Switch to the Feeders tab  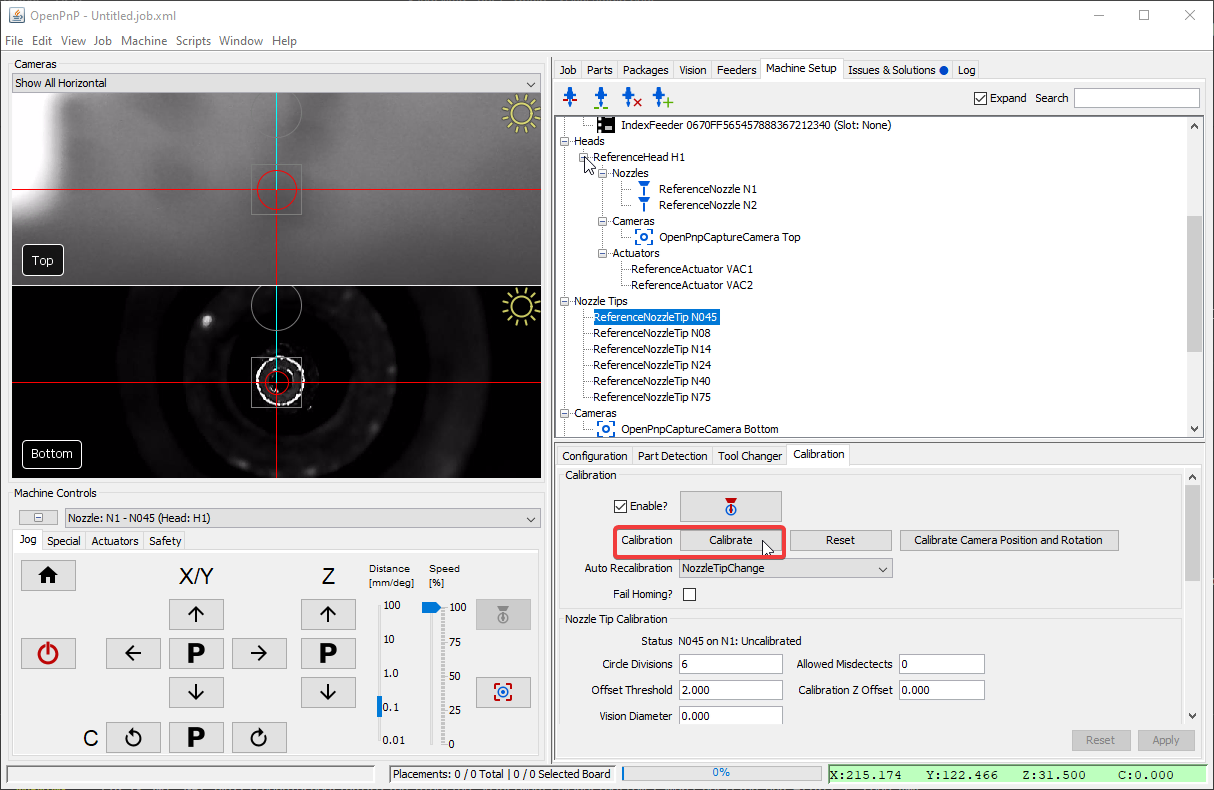[x=737, y=70]
